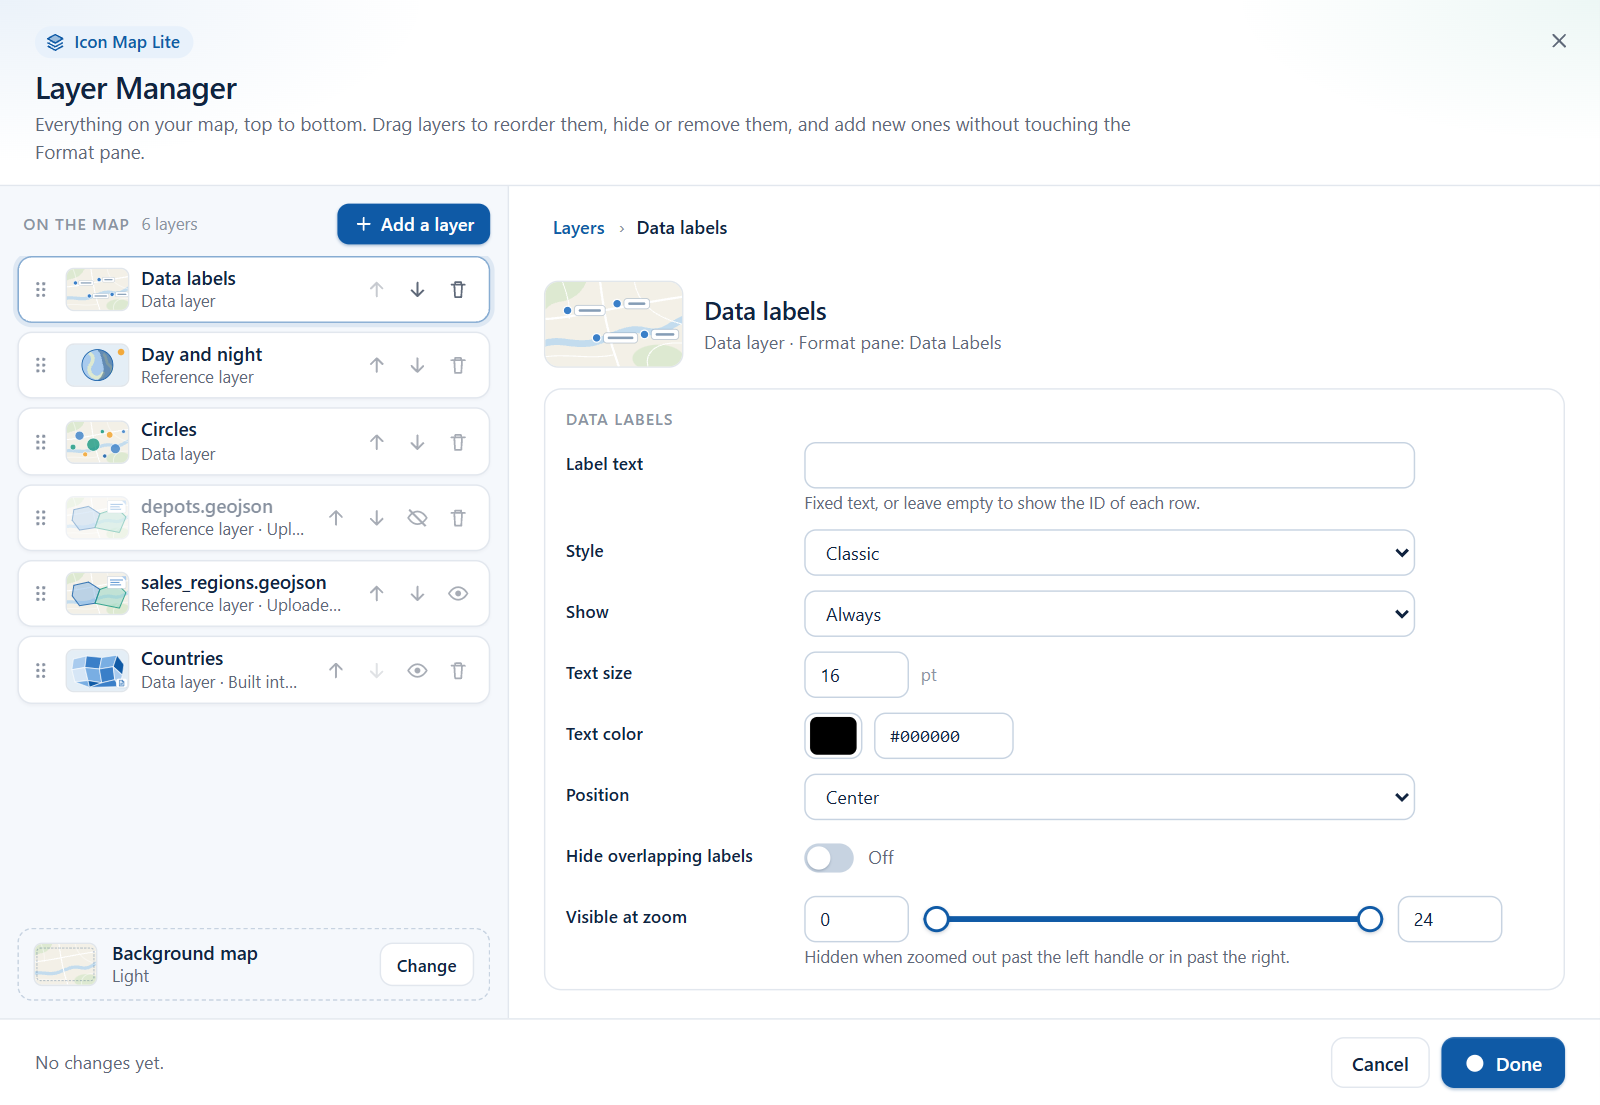This screenshot has width=1600, height=1105.
Task: Select the Circles layer name
Action: tap(169, 430)
